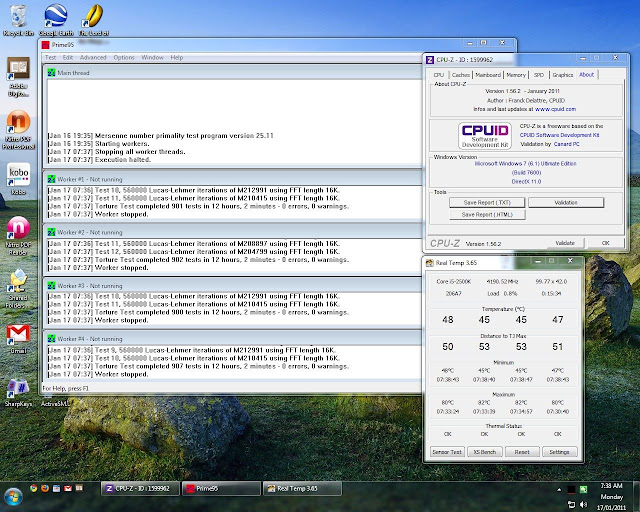Launch Chrome from the quick launch bar
Image resolution: width=640 pixels, height=512 pixels.
click(x=33, y=488)
